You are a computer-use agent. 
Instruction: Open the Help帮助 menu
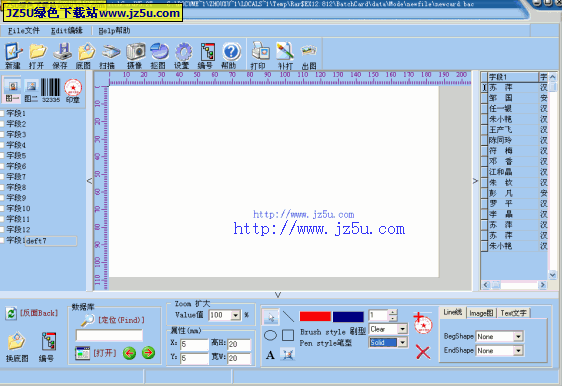[114, 31]
